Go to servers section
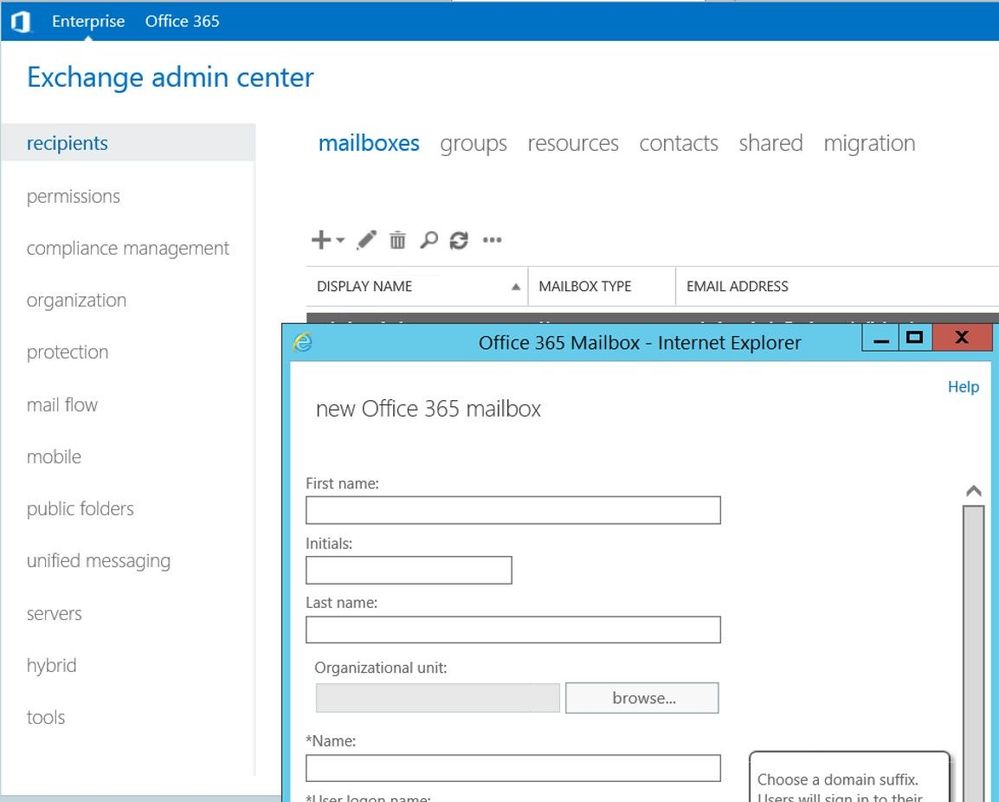999x802 pixels. click(54, 613)
